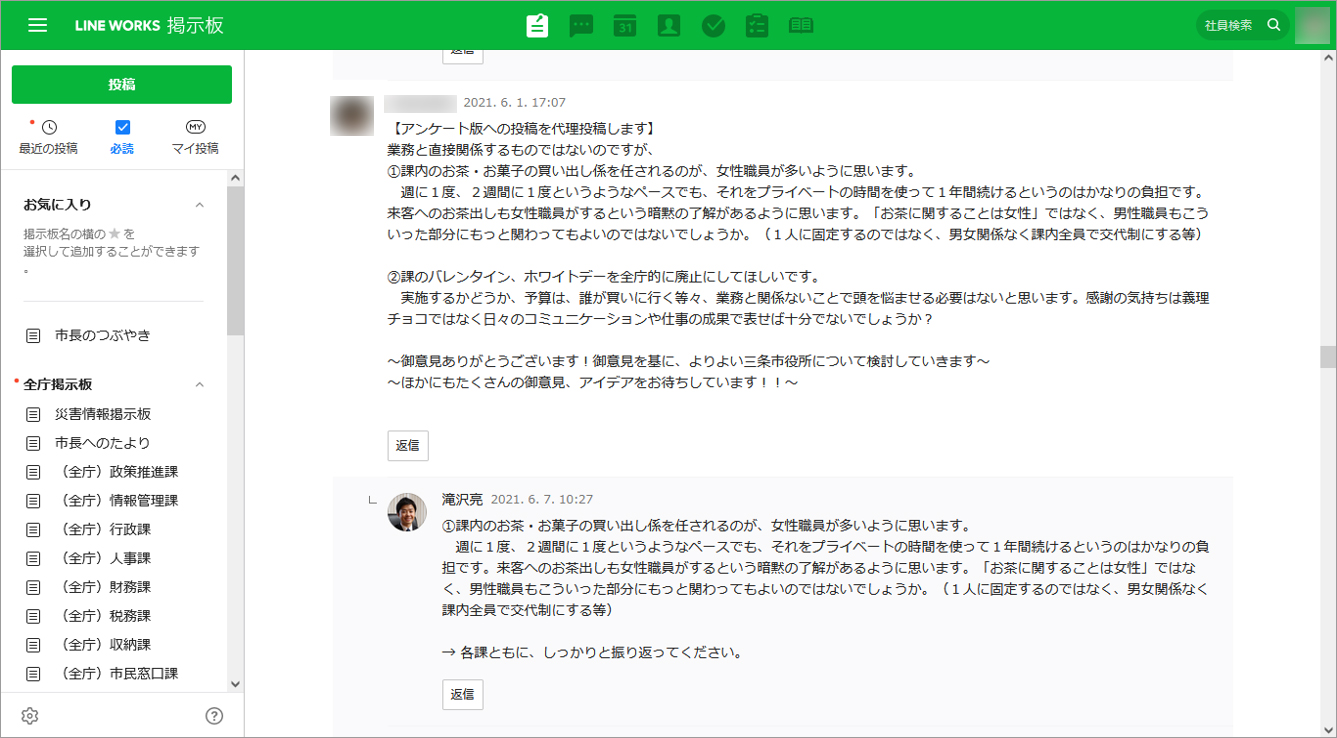Collapse the お気に入り section
The image size is (1337, 738).
point(199,205)
